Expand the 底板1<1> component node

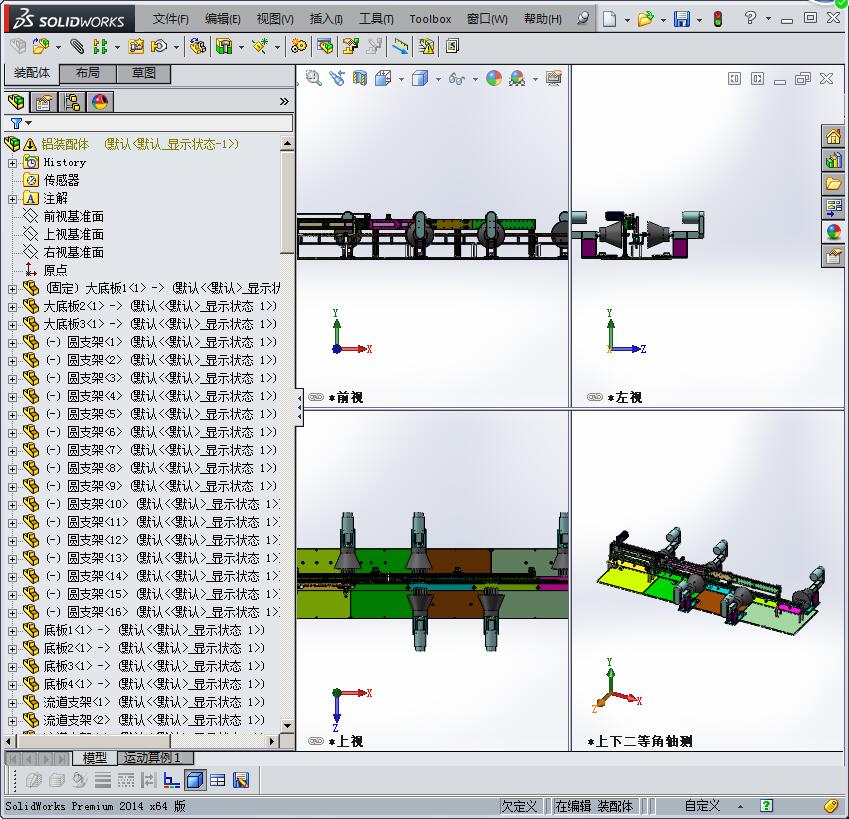pyautogui.click(x=12, y=631)
